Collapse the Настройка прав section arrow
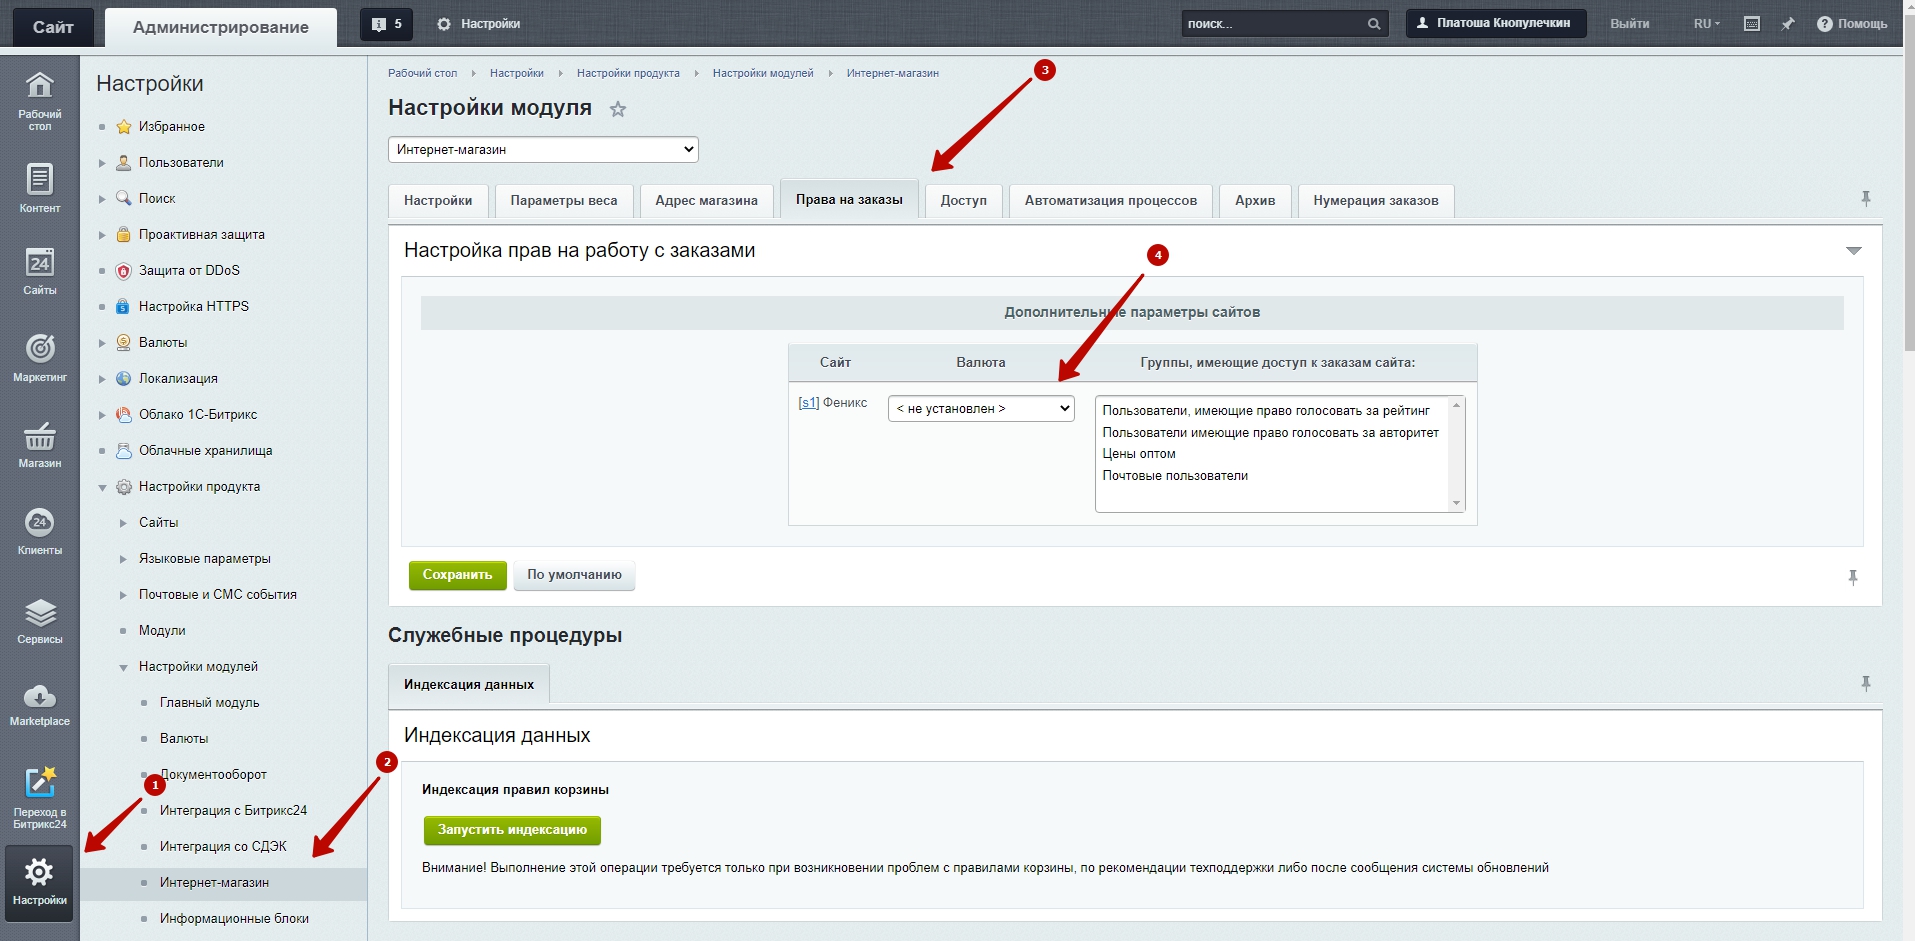This screenshot has width=1915, height=941. (1853, 251)
